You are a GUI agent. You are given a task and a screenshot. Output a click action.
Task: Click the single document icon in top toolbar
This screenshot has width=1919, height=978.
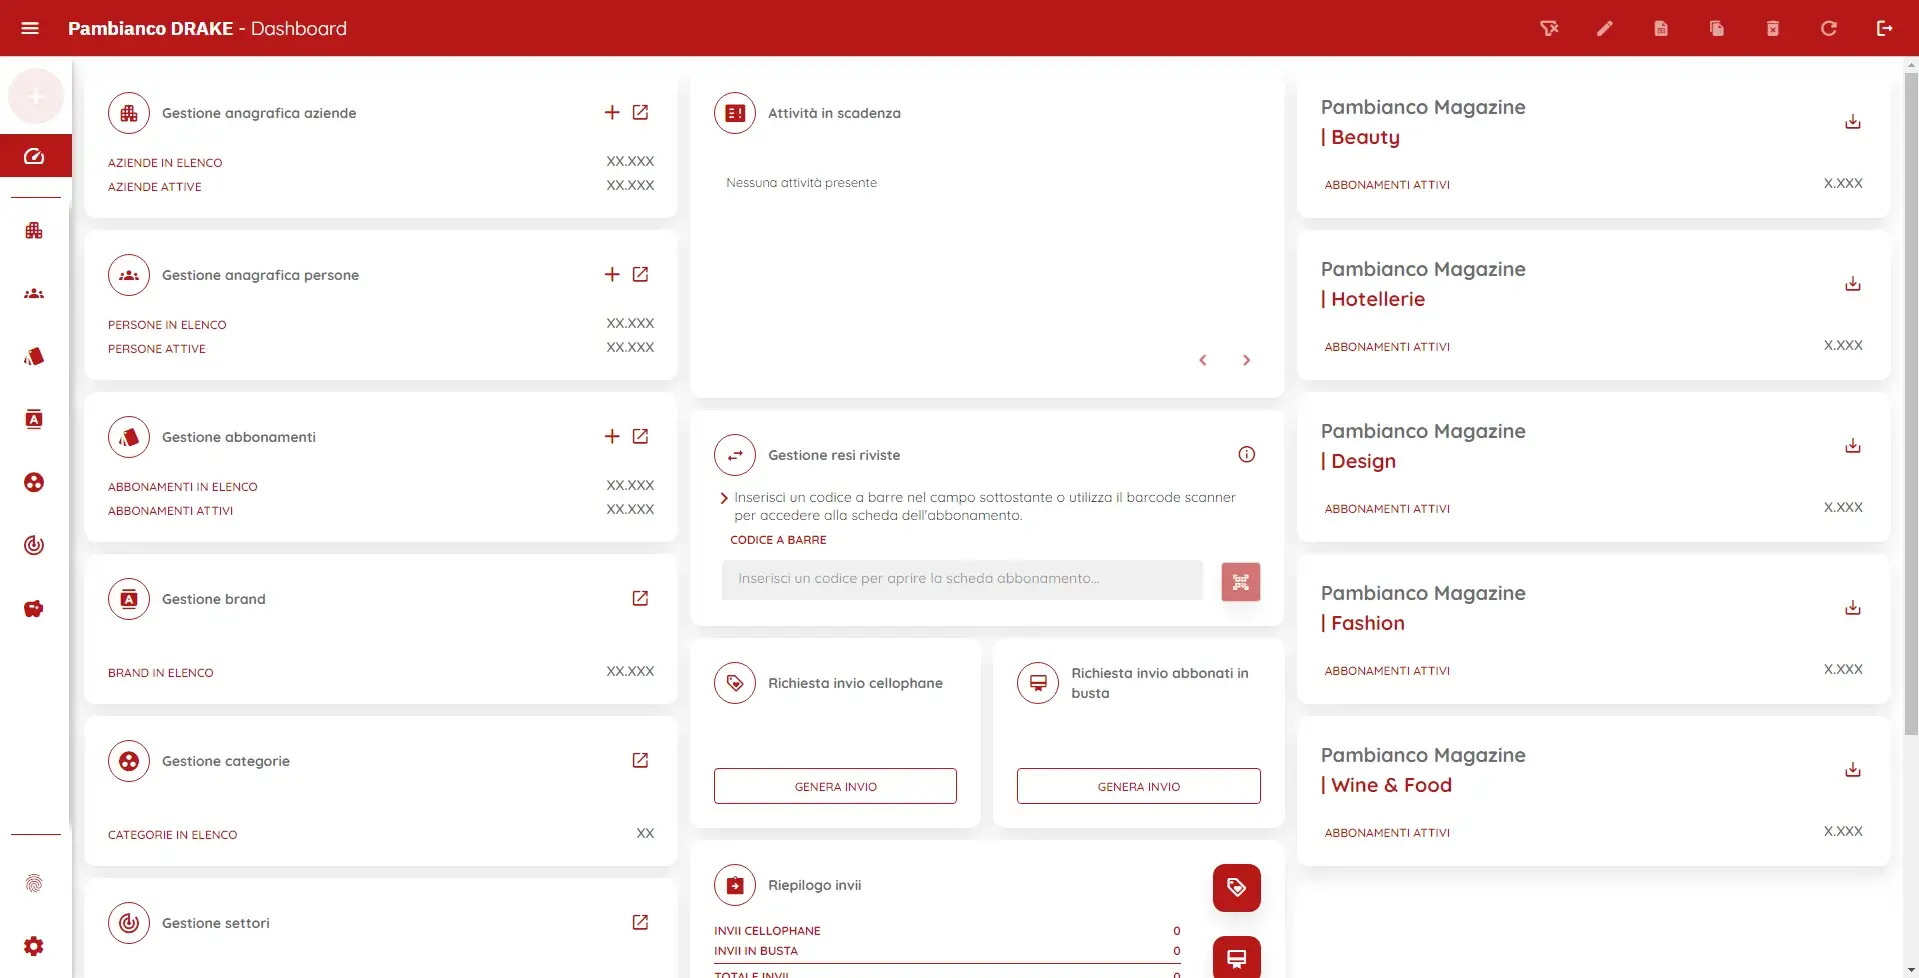pos(1661,28)
